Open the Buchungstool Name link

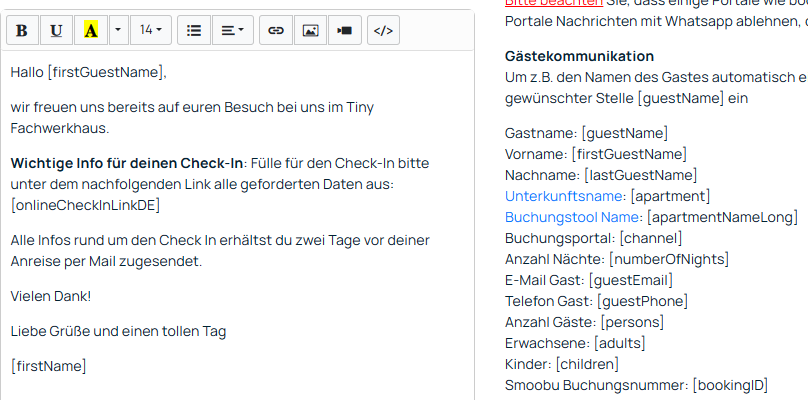point(572,217)
